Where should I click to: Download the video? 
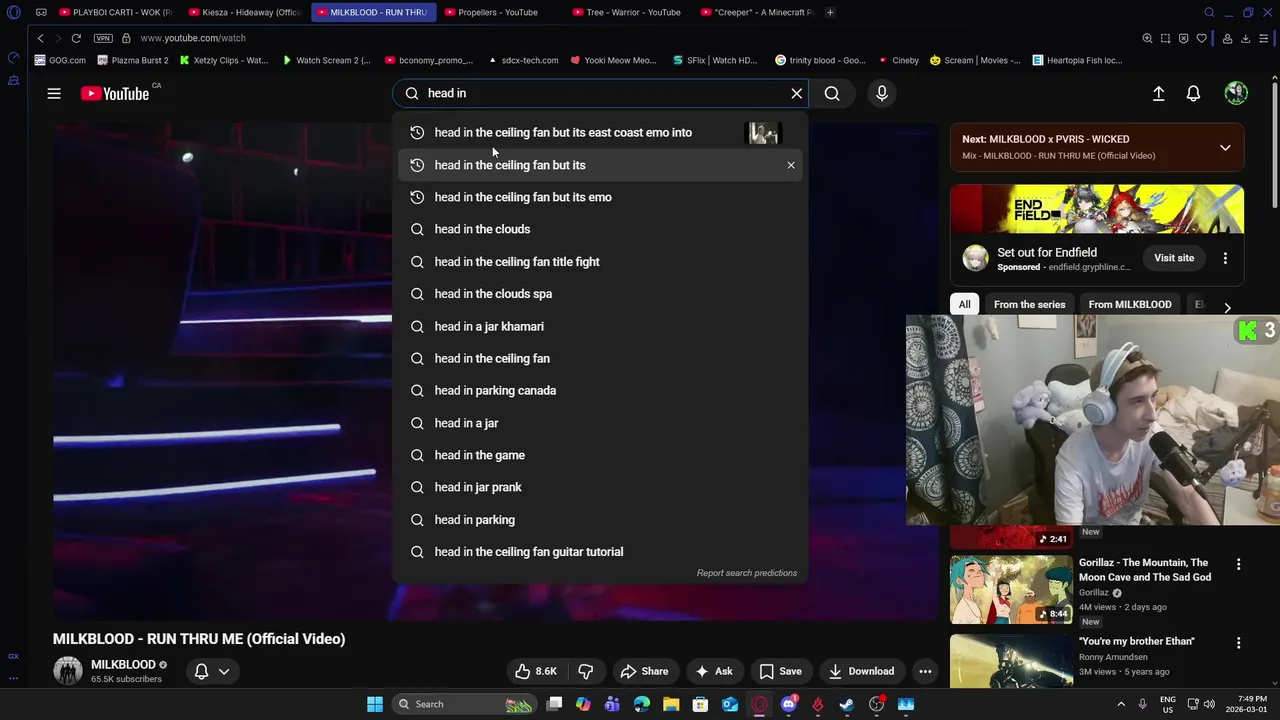861,671
